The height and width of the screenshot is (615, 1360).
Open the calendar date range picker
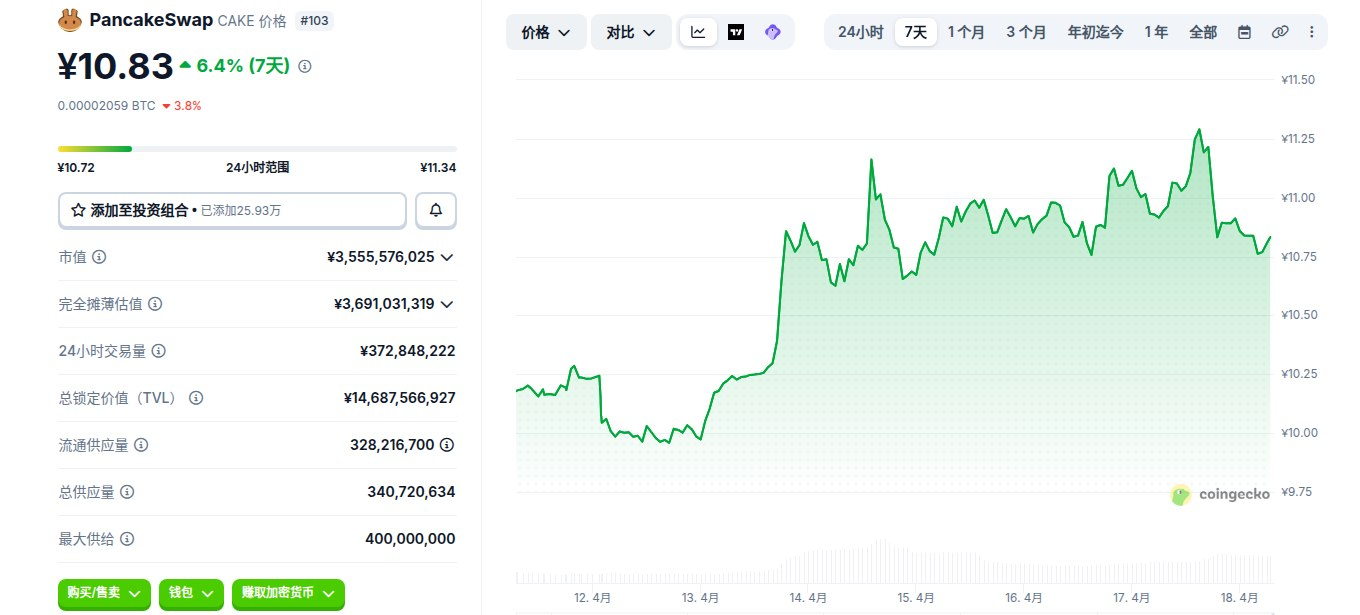pyautogui.click(x=1244, y=32)
